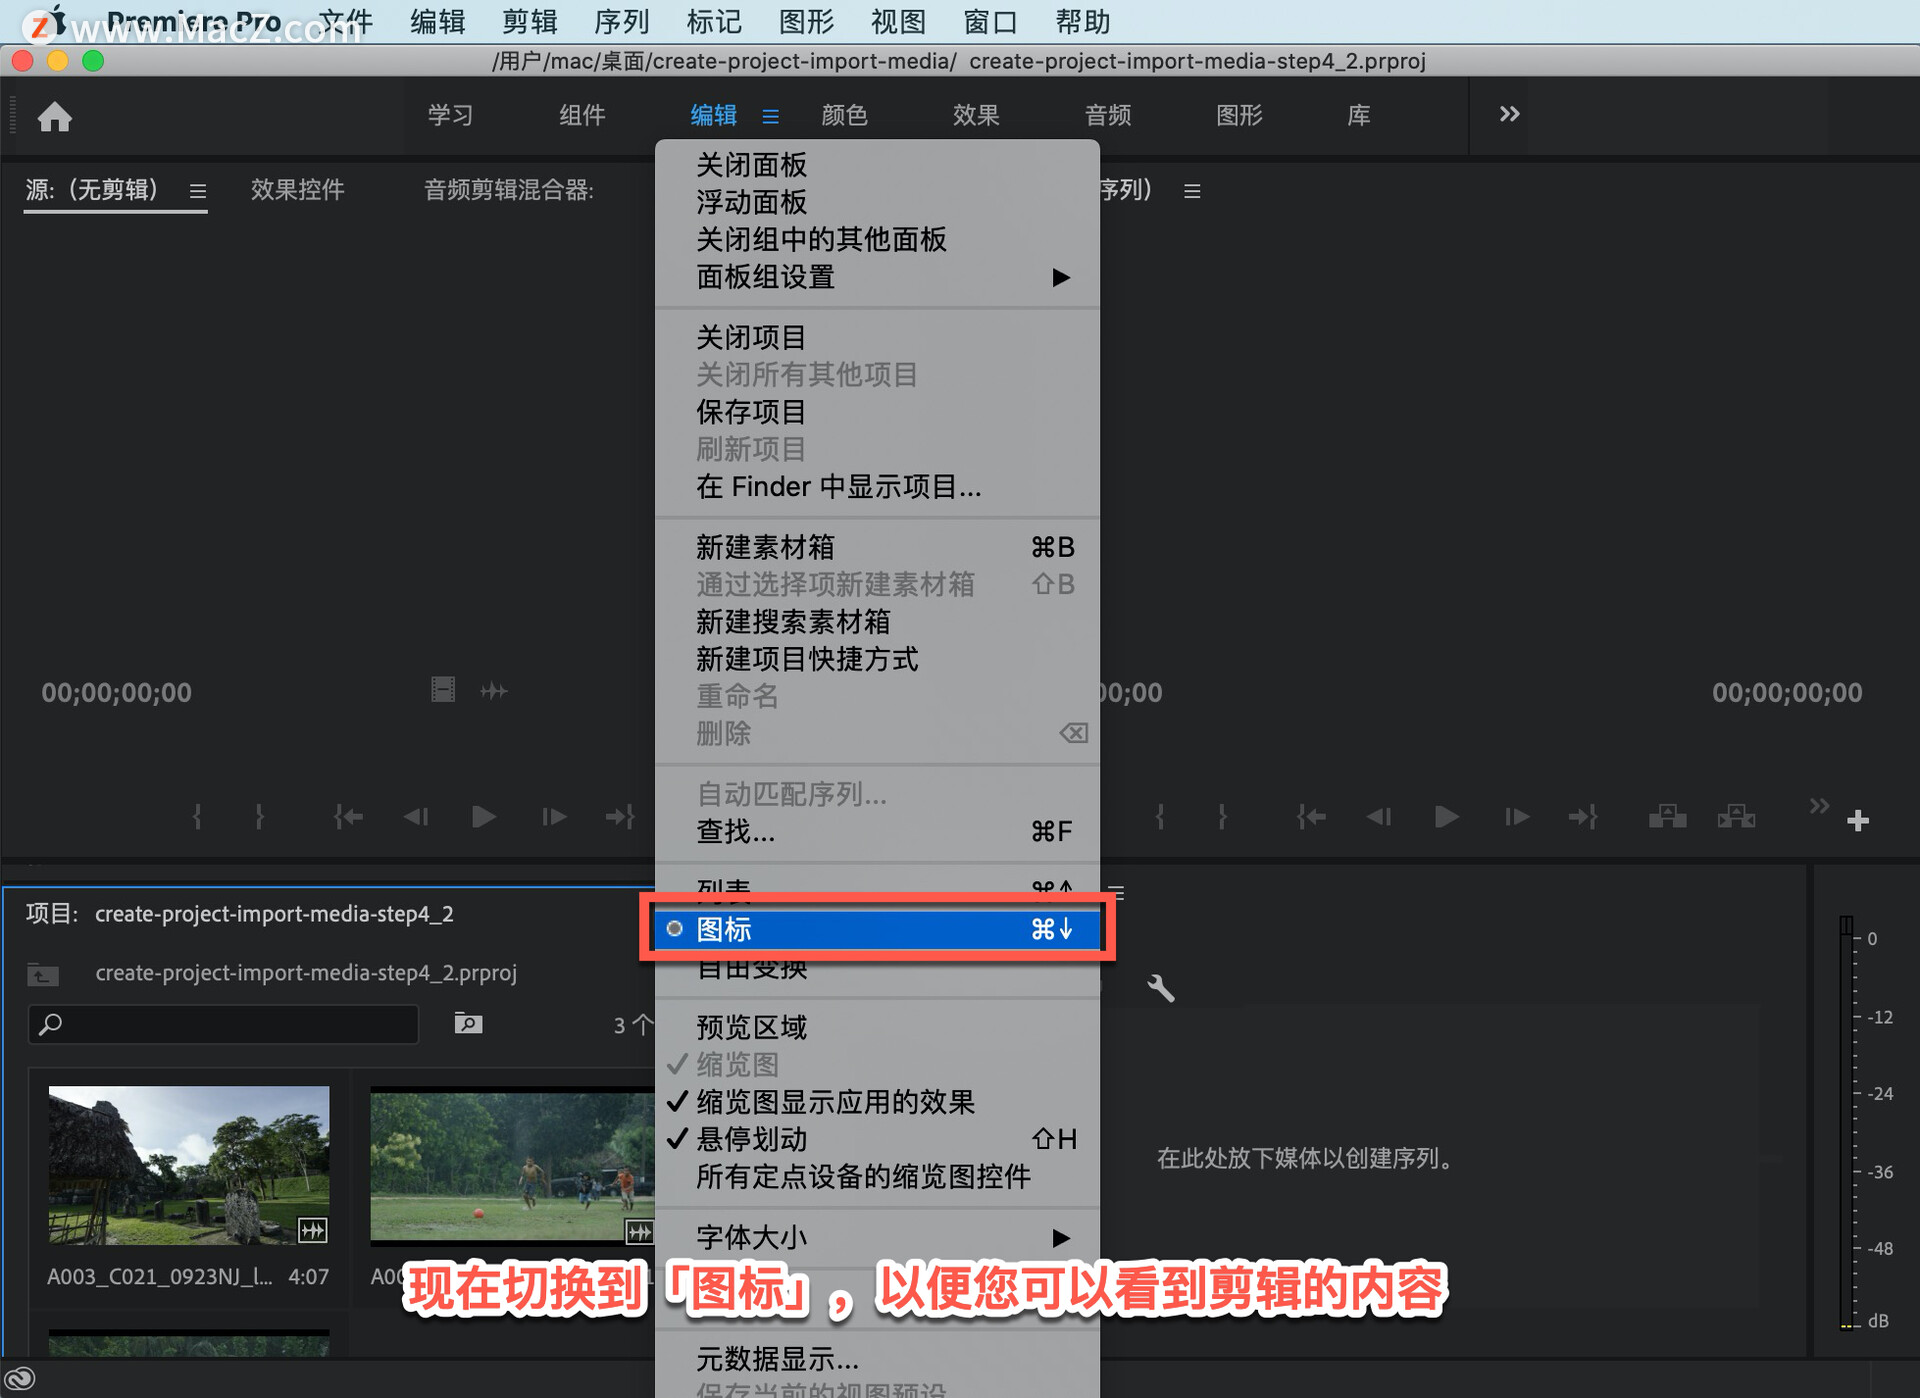Select the A003_C021_0923NJ clip thumbnail

189,1164
